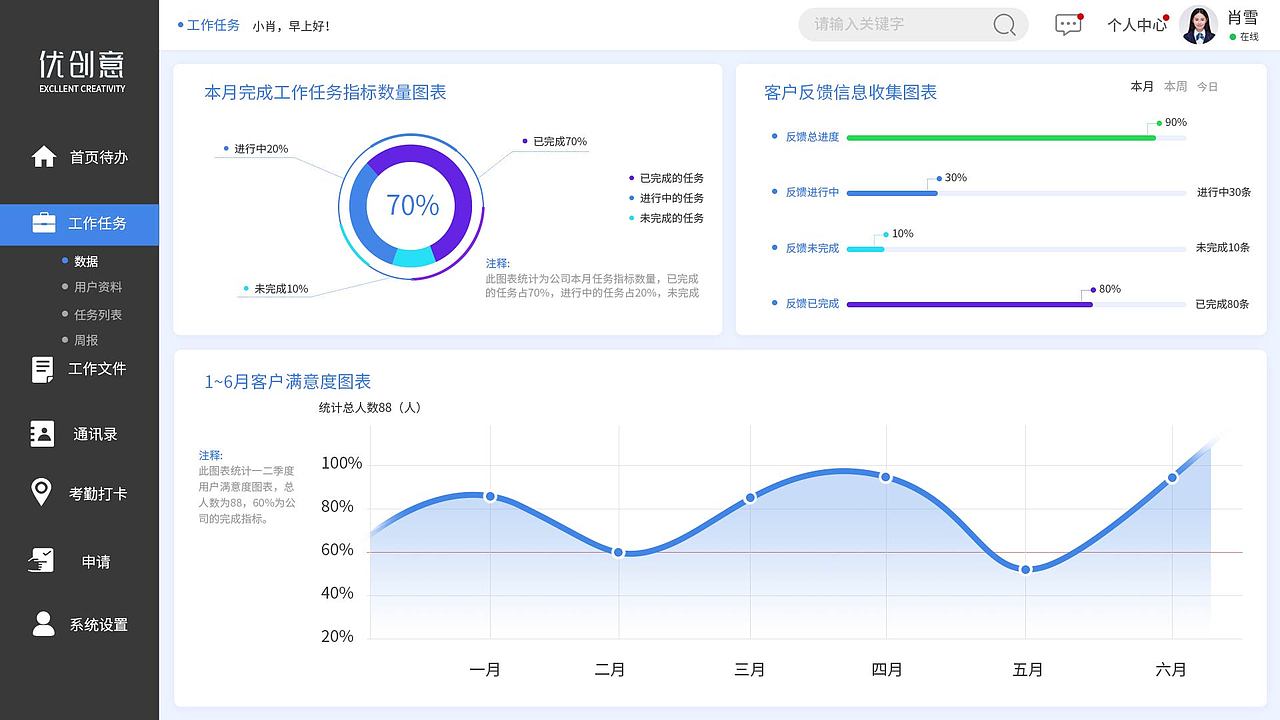
Task: Click the 四月 data point on curve
Action: (x=885, y=477)
